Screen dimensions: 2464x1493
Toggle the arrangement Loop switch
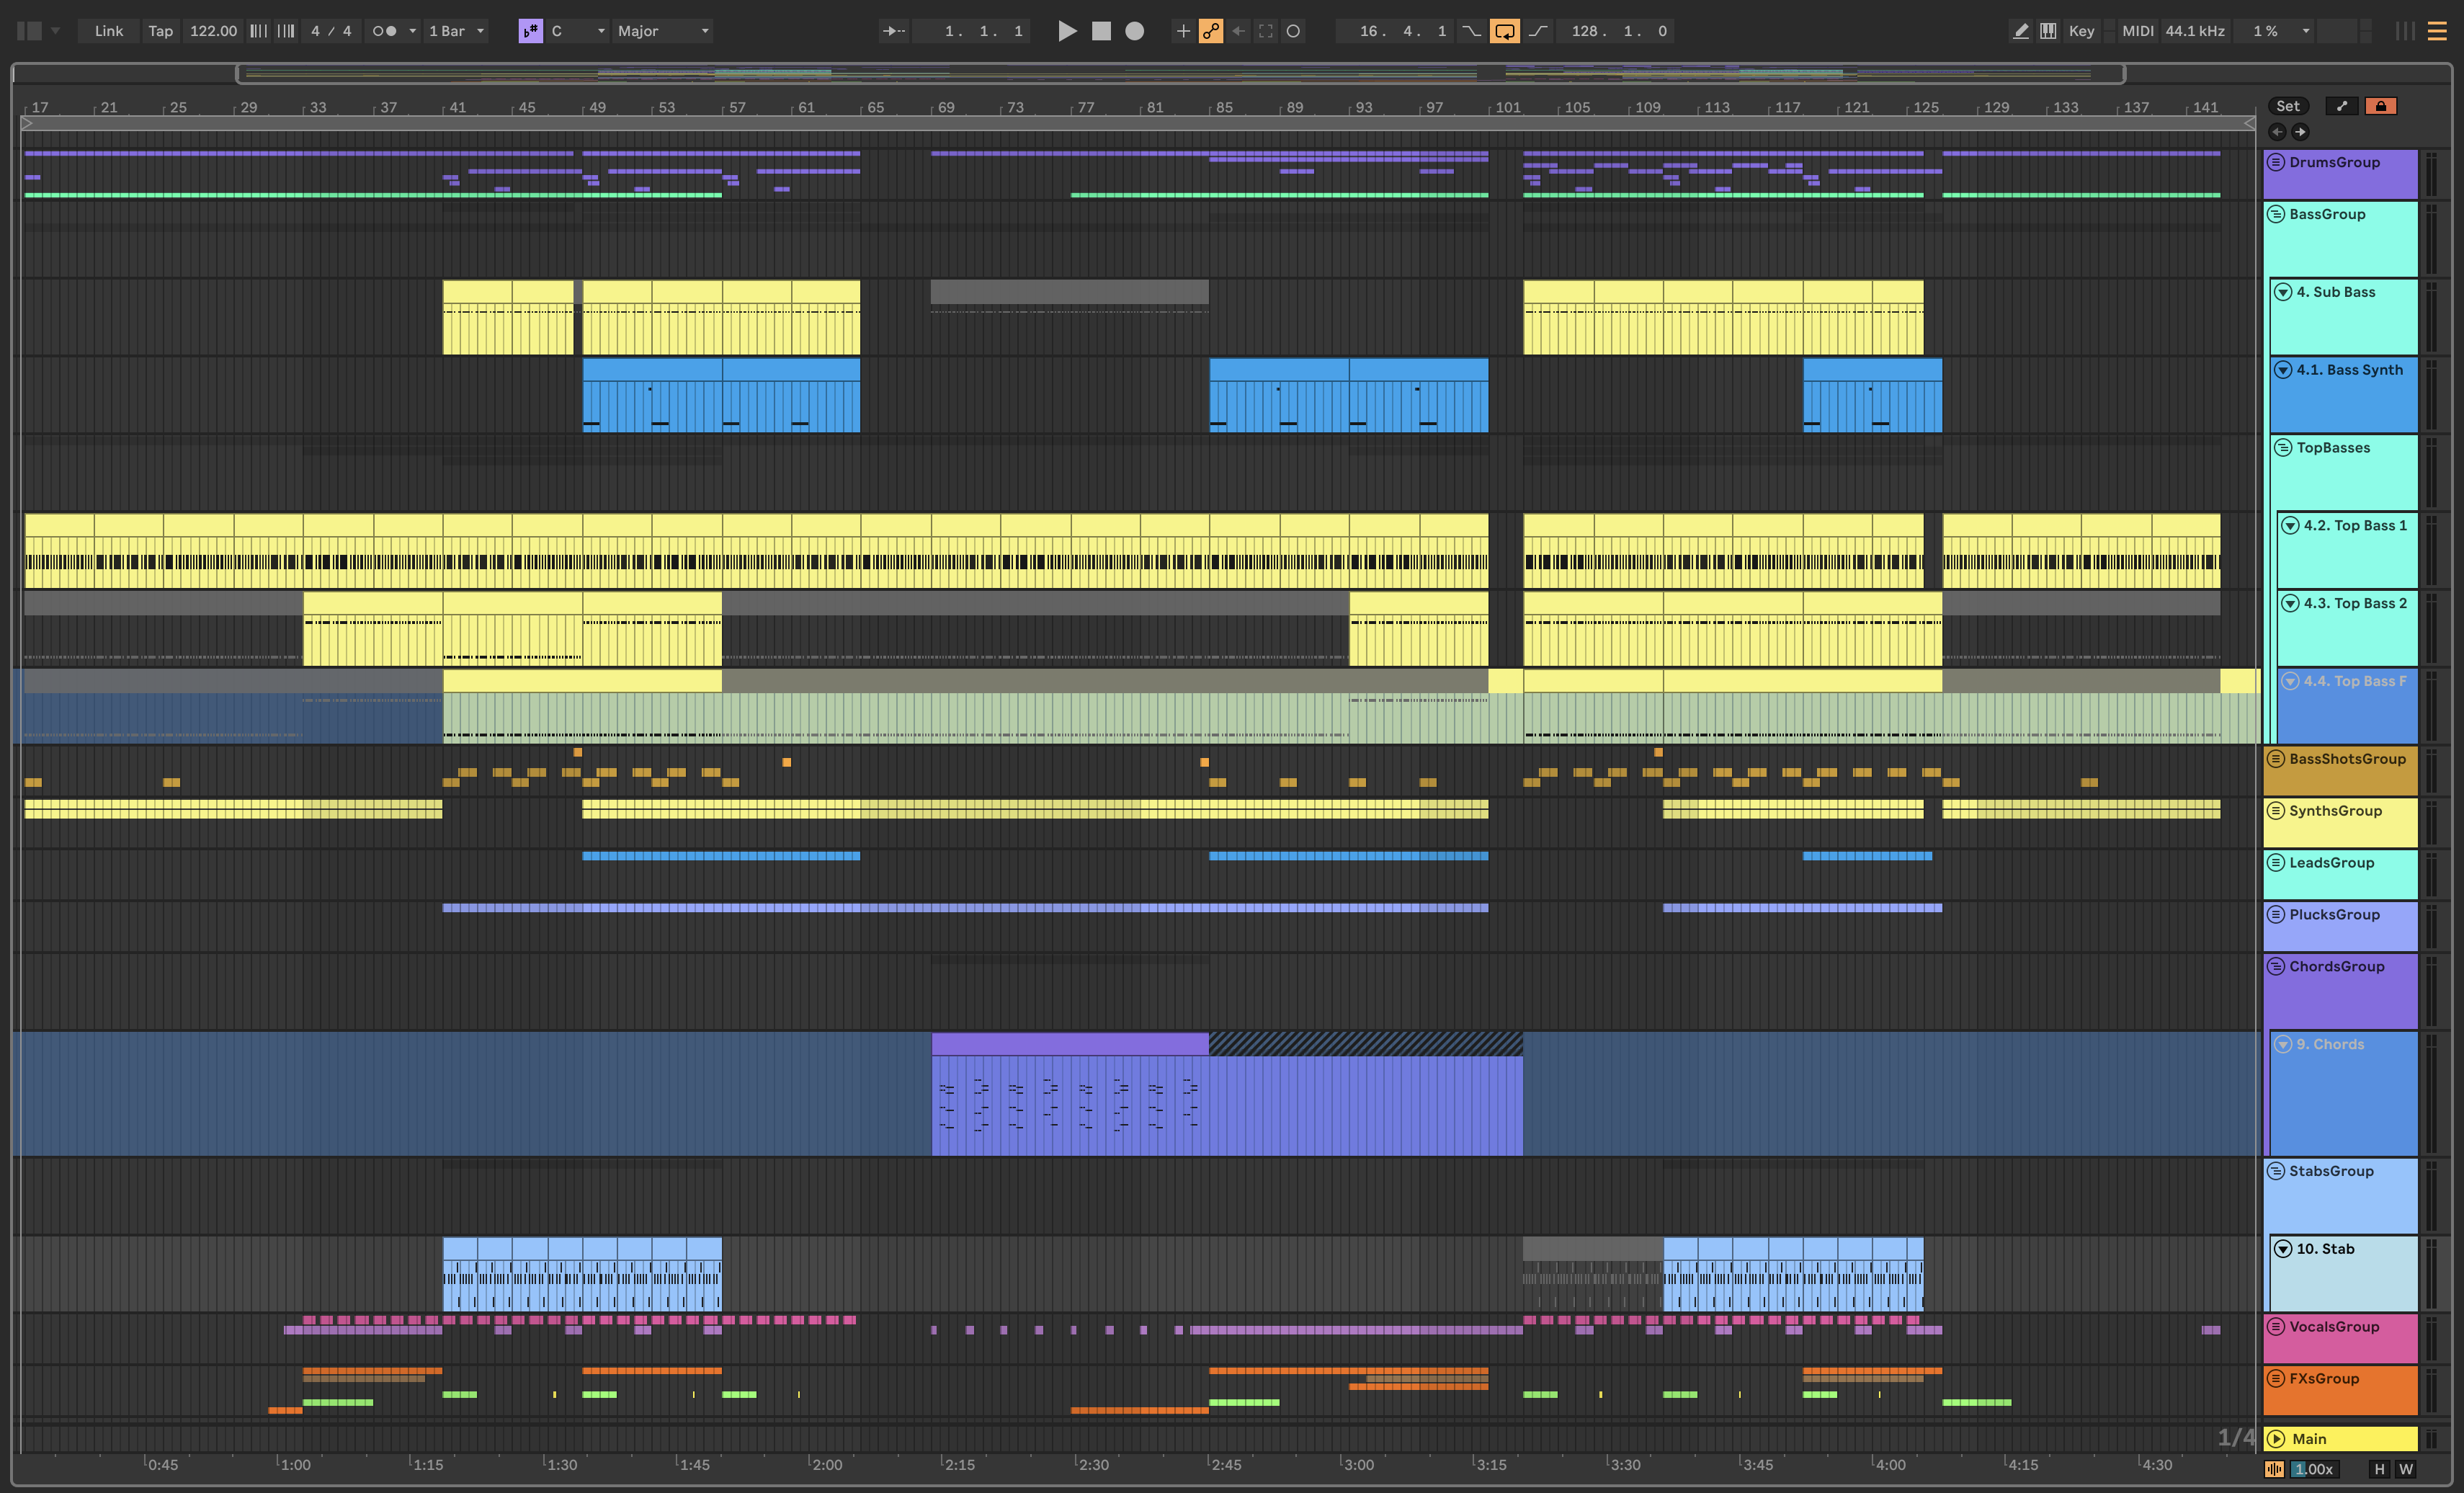pos(1504,31)
